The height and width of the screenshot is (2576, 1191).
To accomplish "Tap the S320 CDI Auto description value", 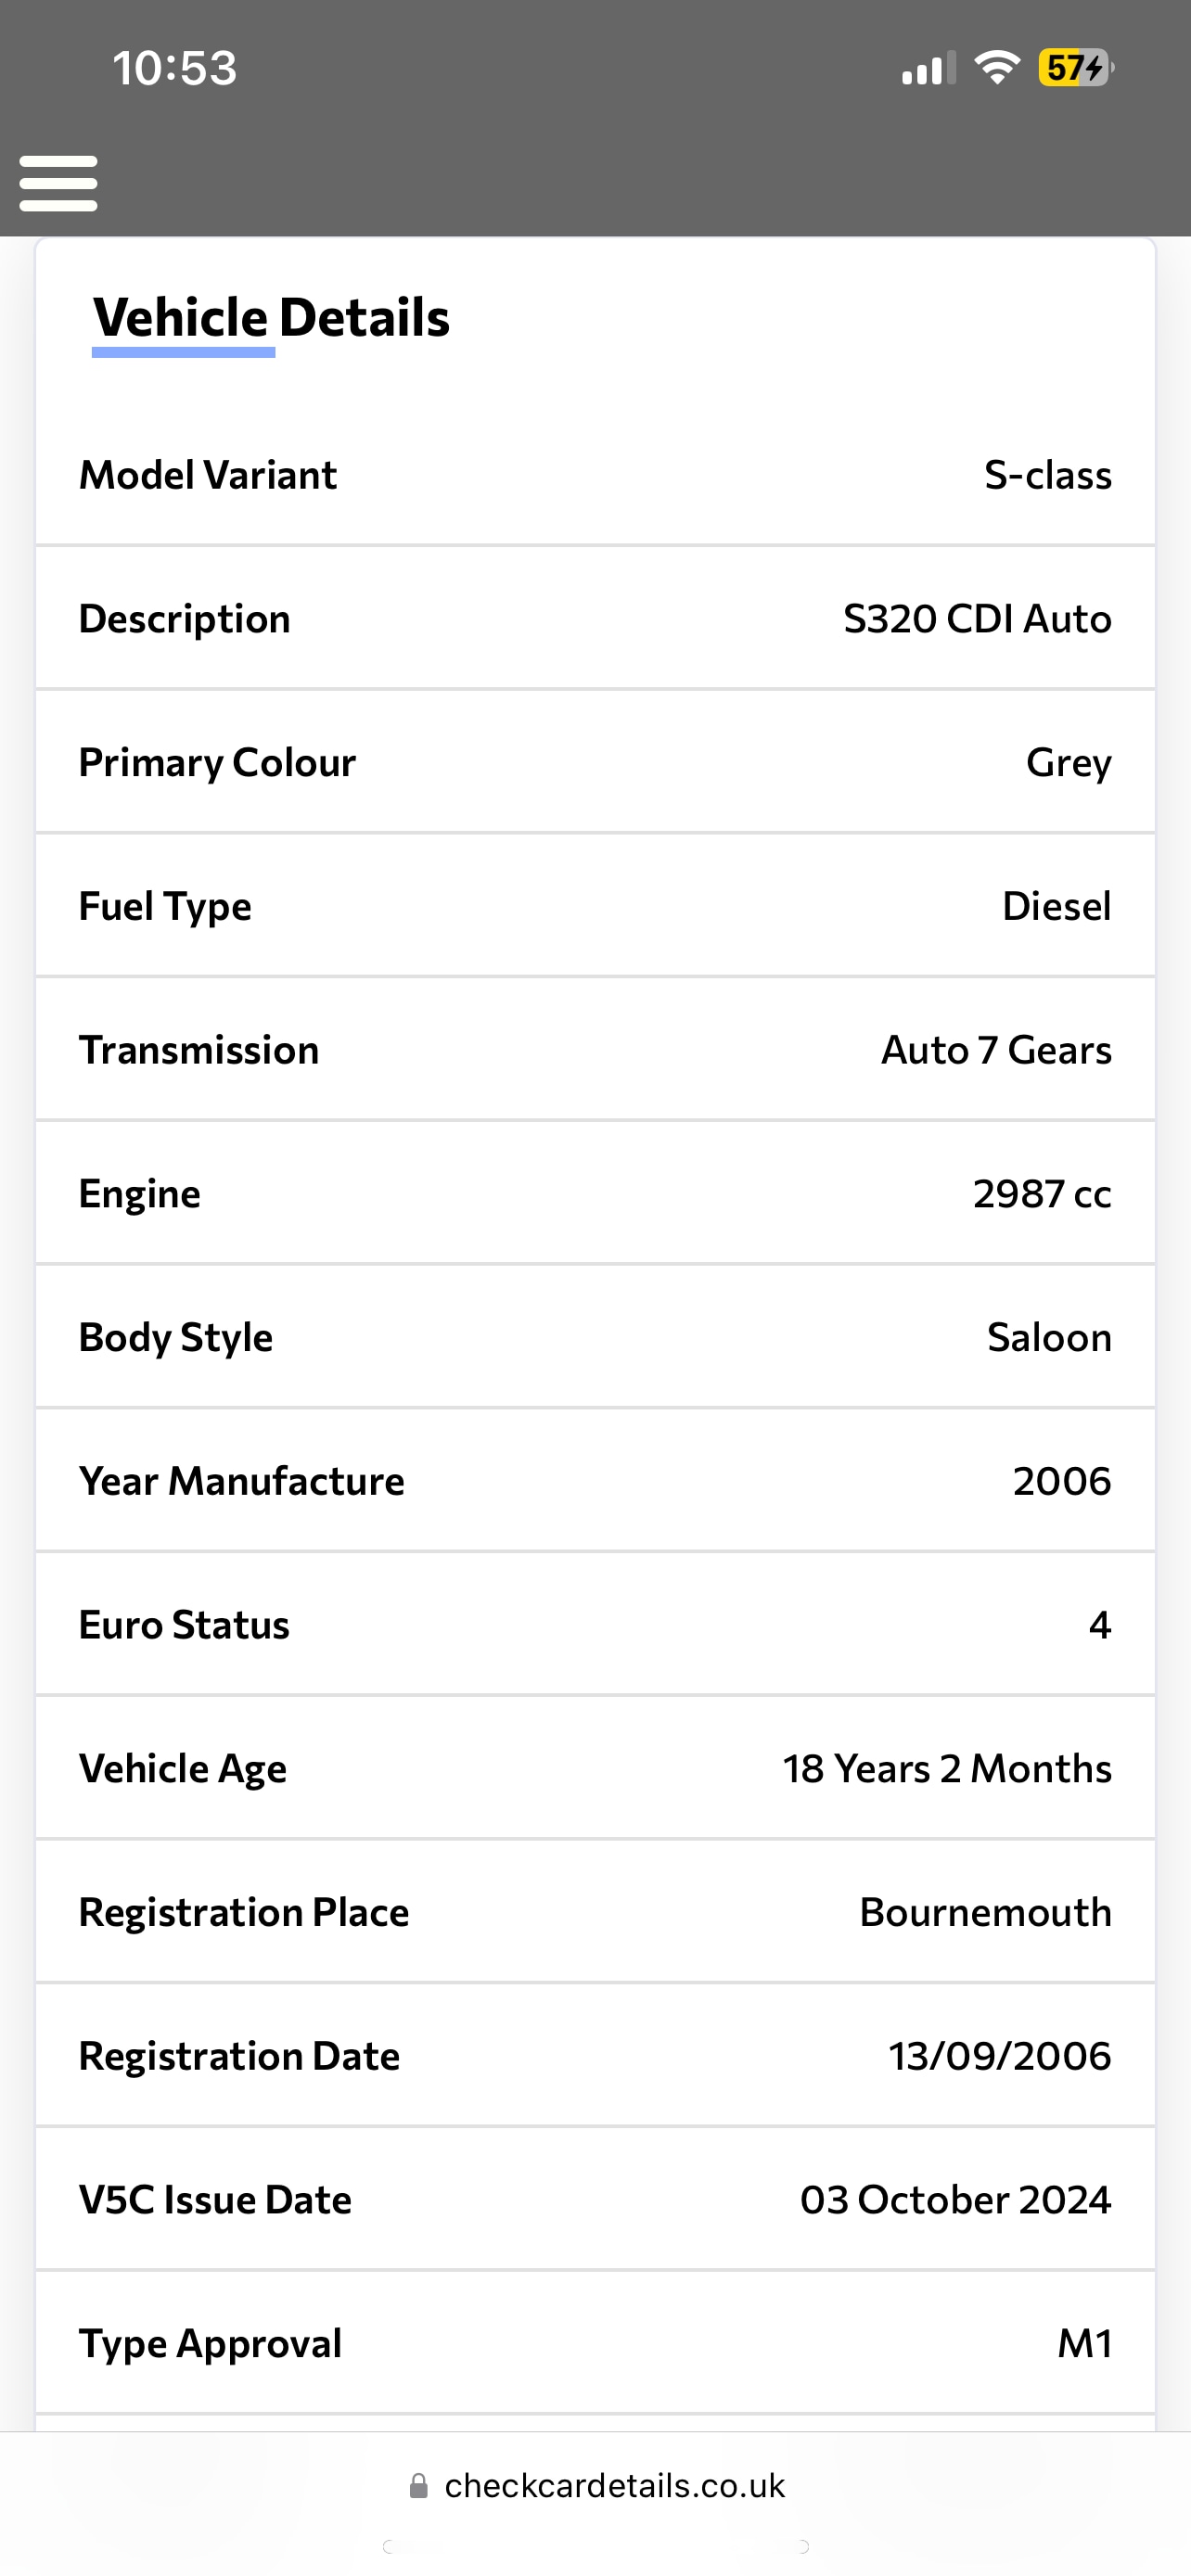I will (976, 619).
